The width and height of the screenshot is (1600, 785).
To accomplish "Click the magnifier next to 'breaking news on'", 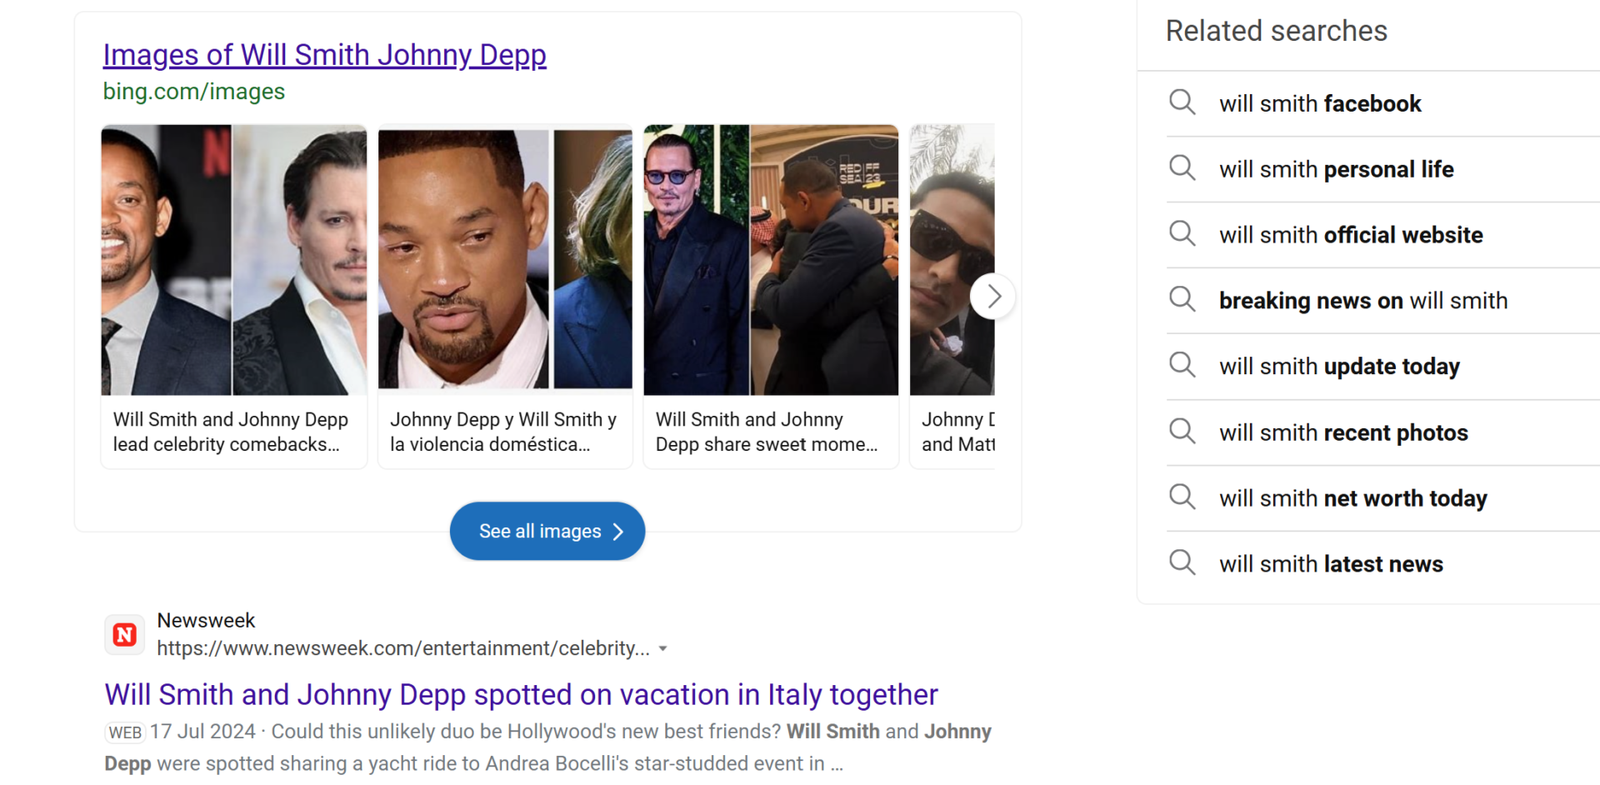I will (1182, 300).
